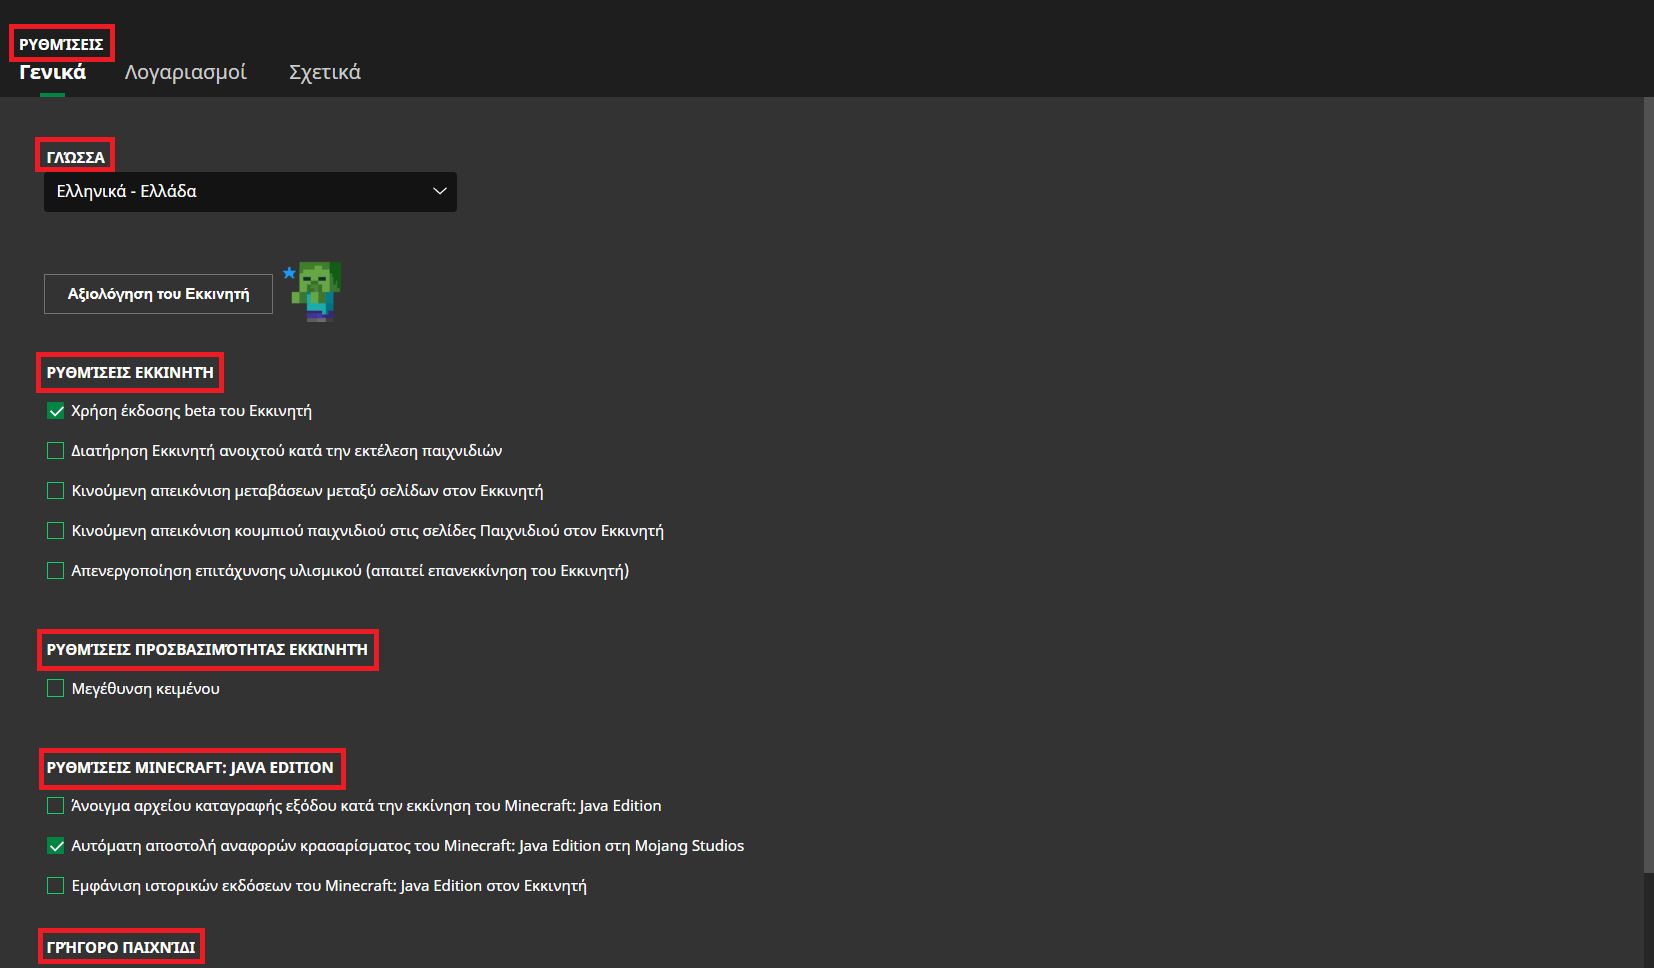Enable Απενεργοποίηση επιτάχυνσης υλισμικού checkbox
This screenshot has width=1654, height=968.
pos(56,571)
